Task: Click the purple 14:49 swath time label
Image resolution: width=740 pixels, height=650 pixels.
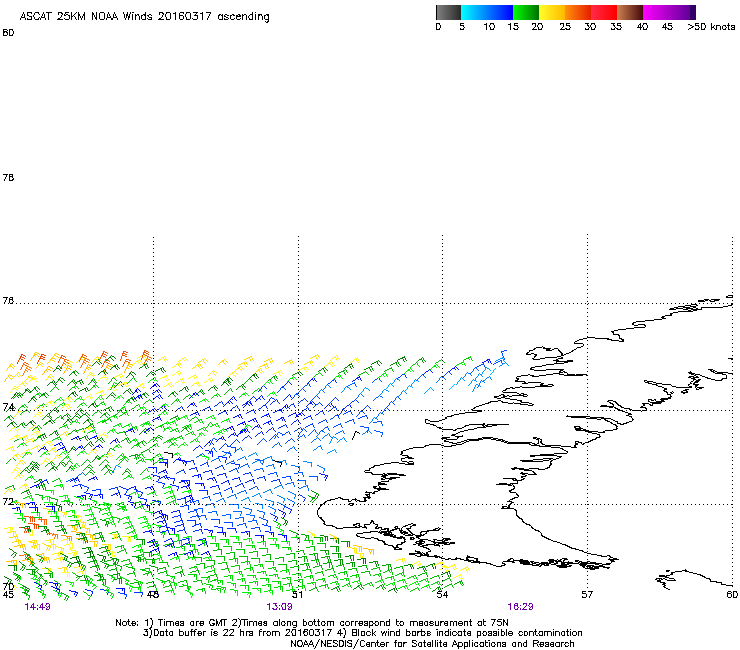Action: tap(37, 607)
